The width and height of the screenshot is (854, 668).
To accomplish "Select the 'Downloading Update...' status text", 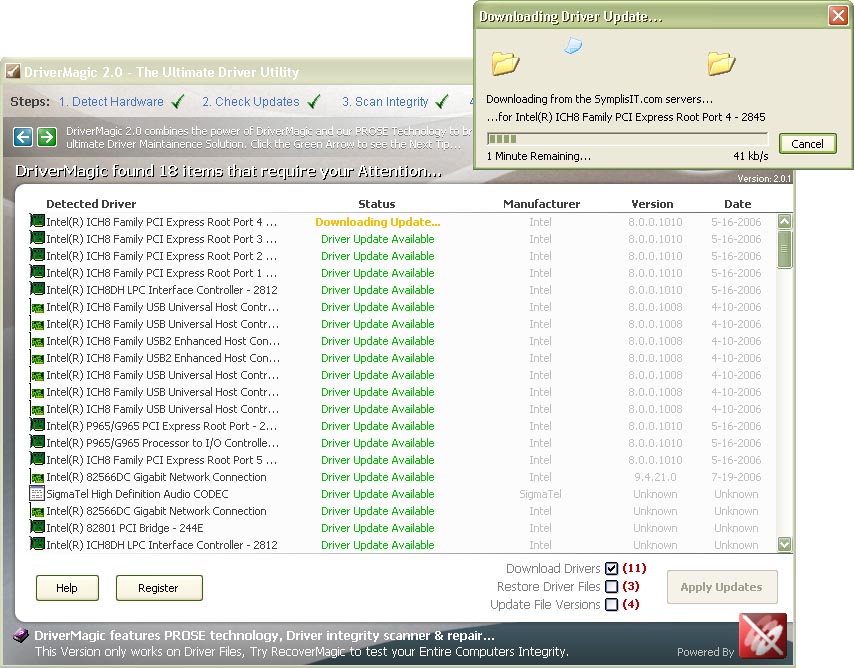I will (377, 222).
